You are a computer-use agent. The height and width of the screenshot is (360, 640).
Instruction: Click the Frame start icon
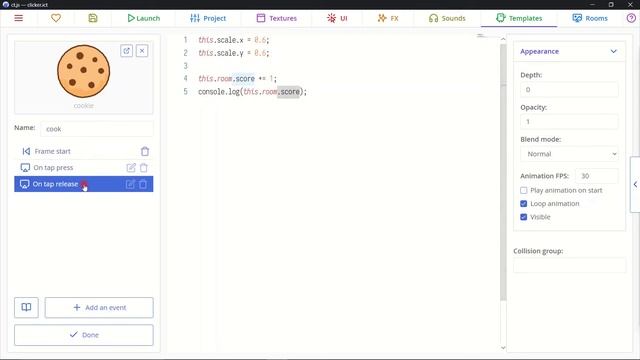26,151
